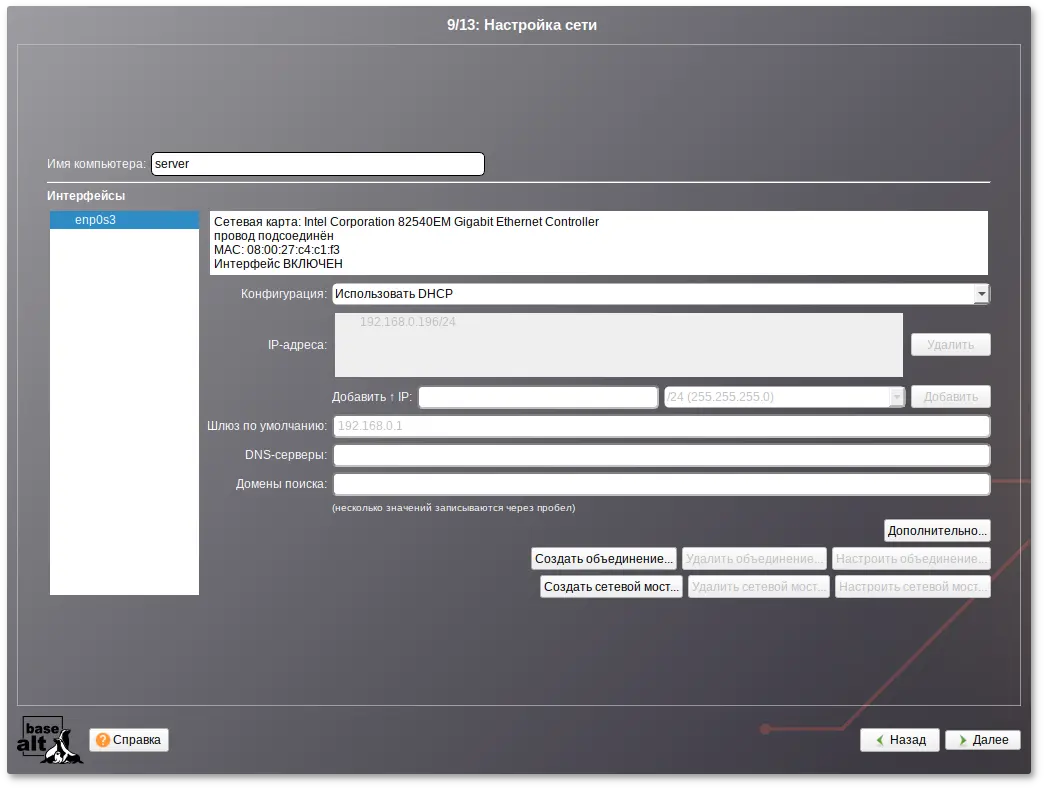The width and height of the screenshot is (1044, 788).
Task: Click the Имя компьютера field containing server
Action: [318, 164]
